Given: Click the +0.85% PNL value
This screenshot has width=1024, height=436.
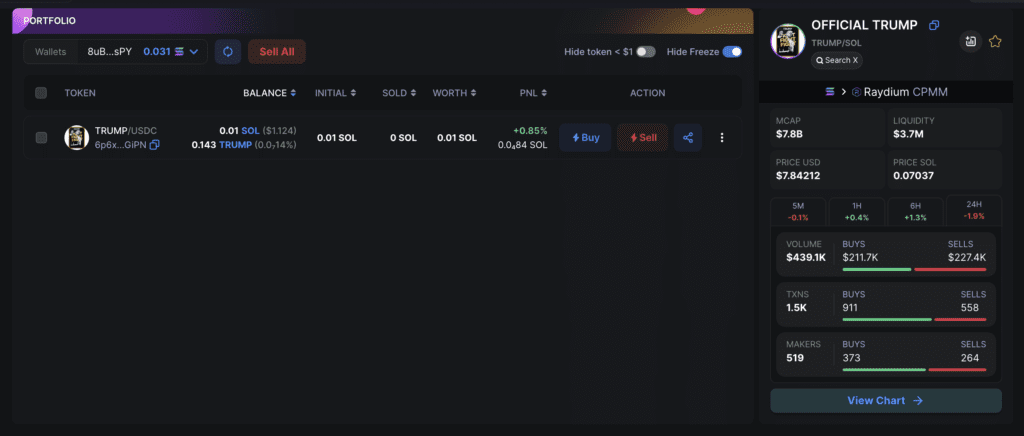Looking at the screenshot, I should tap(530, 131).
